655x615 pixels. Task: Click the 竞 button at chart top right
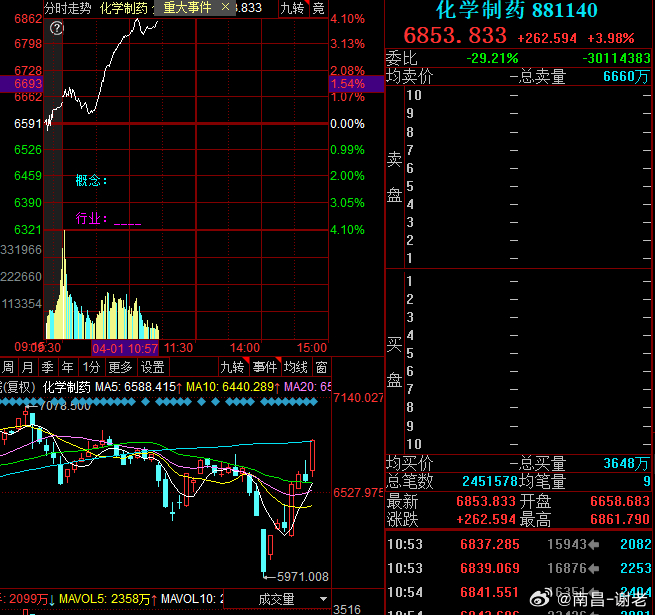coord(319,8)
